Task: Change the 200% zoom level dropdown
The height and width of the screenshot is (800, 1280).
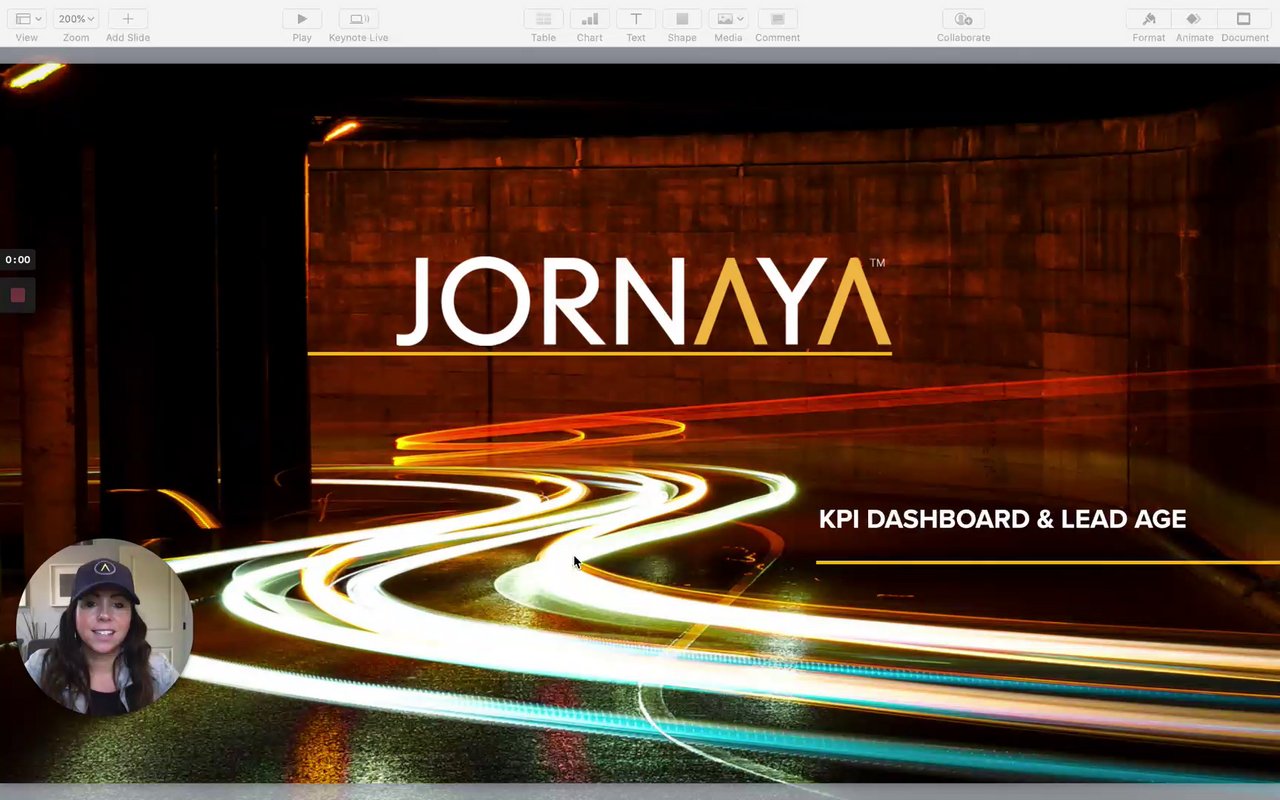Action: click(76, 19)
